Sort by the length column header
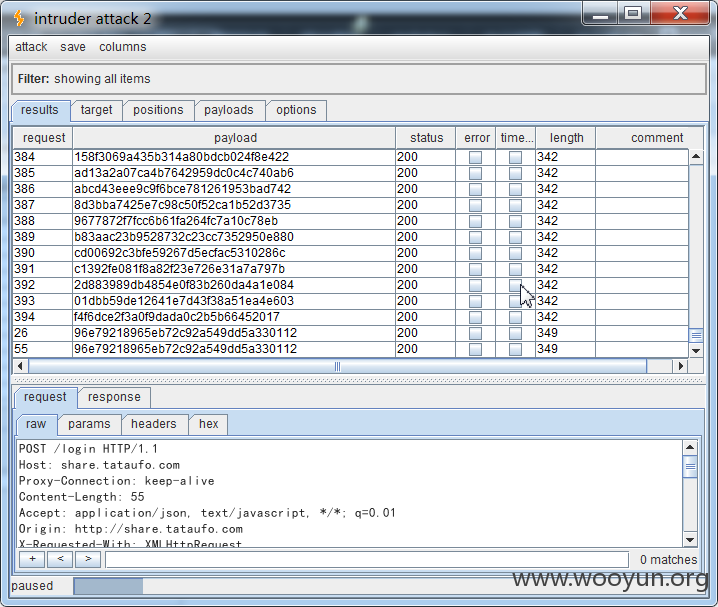718x607 pixels. click(566, 138)
